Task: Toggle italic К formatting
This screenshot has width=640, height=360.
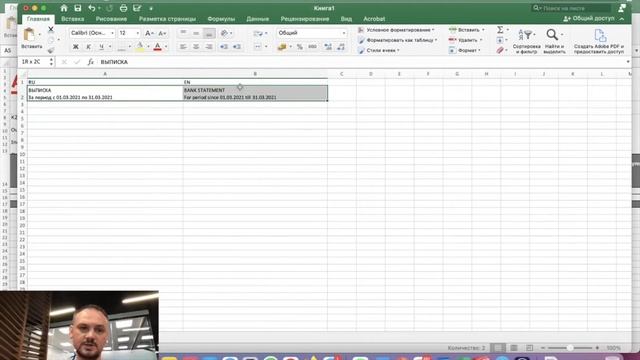Action: (x=89, y=47)
